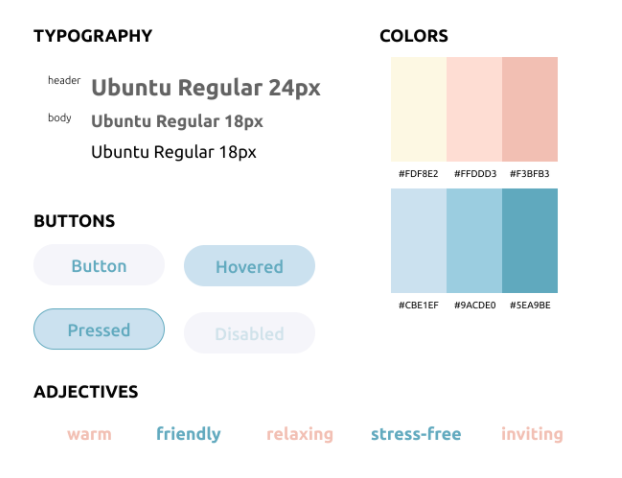Select the "Pressed" state button
Image resolution: width=622 pixels, height=478 pixels.
(99, 329)
